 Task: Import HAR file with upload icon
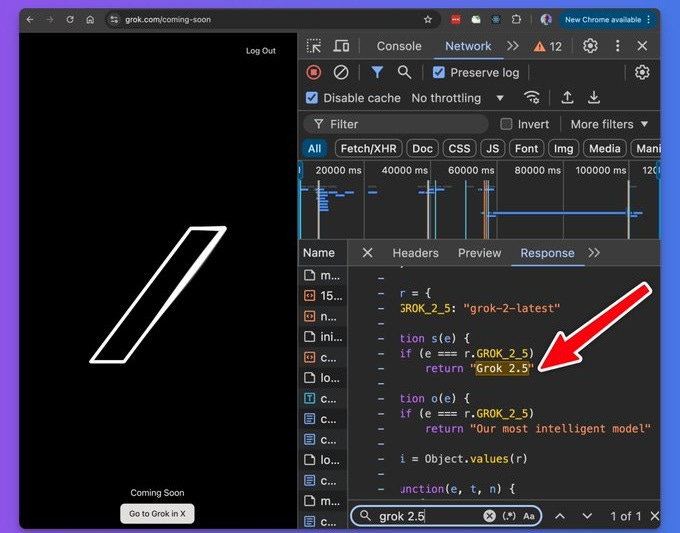(x=567, y=98)
